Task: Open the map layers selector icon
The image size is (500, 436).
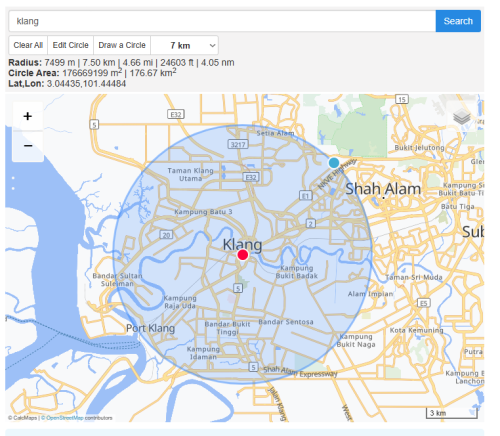Action: [462, 117]
